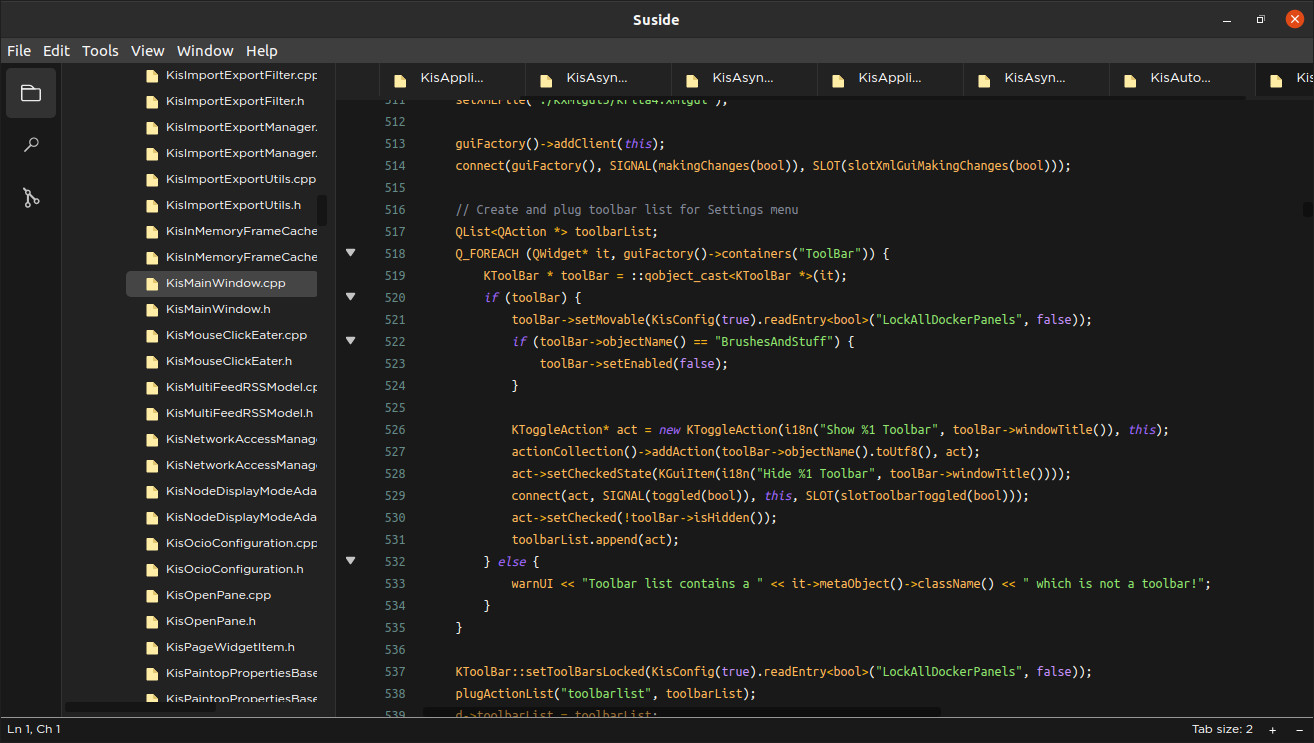Fold the if (toolBar) block at line 520
Viewport: 1314px width, 743px height.
[x=350, y=297]
